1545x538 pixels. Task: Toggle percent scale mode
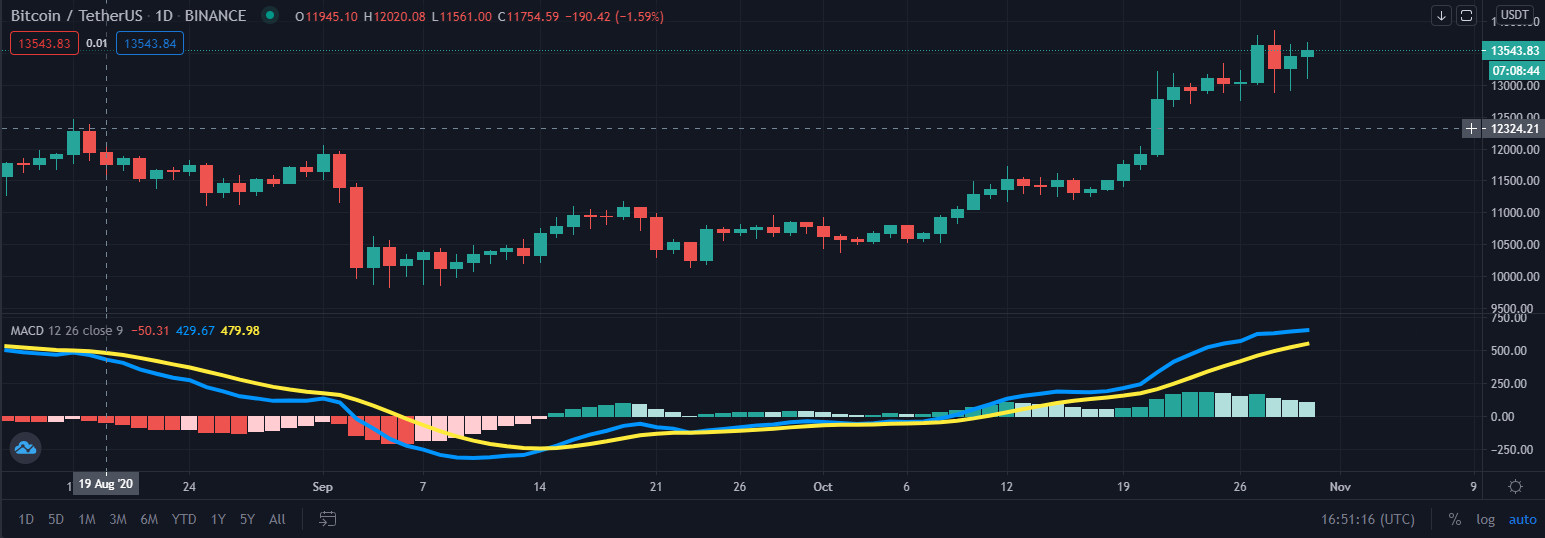[x=1455, y=519]
